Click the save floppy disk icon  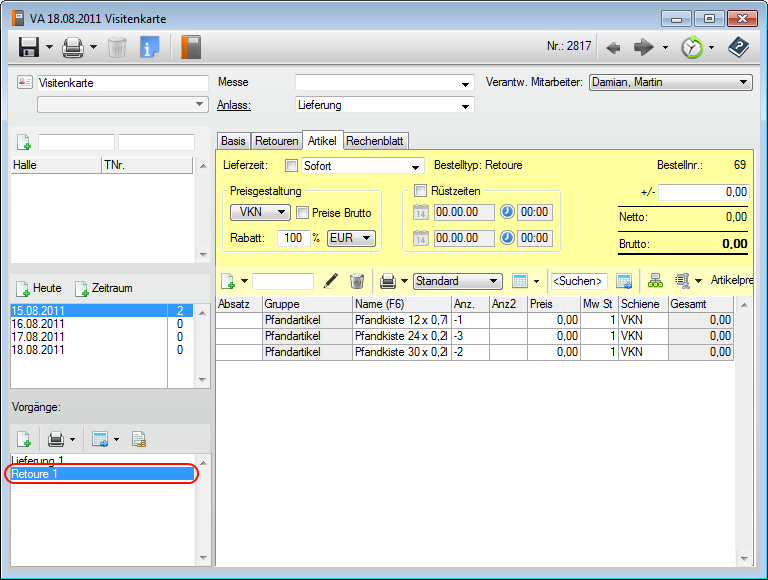pyautogui.click(x=29, y=47)
